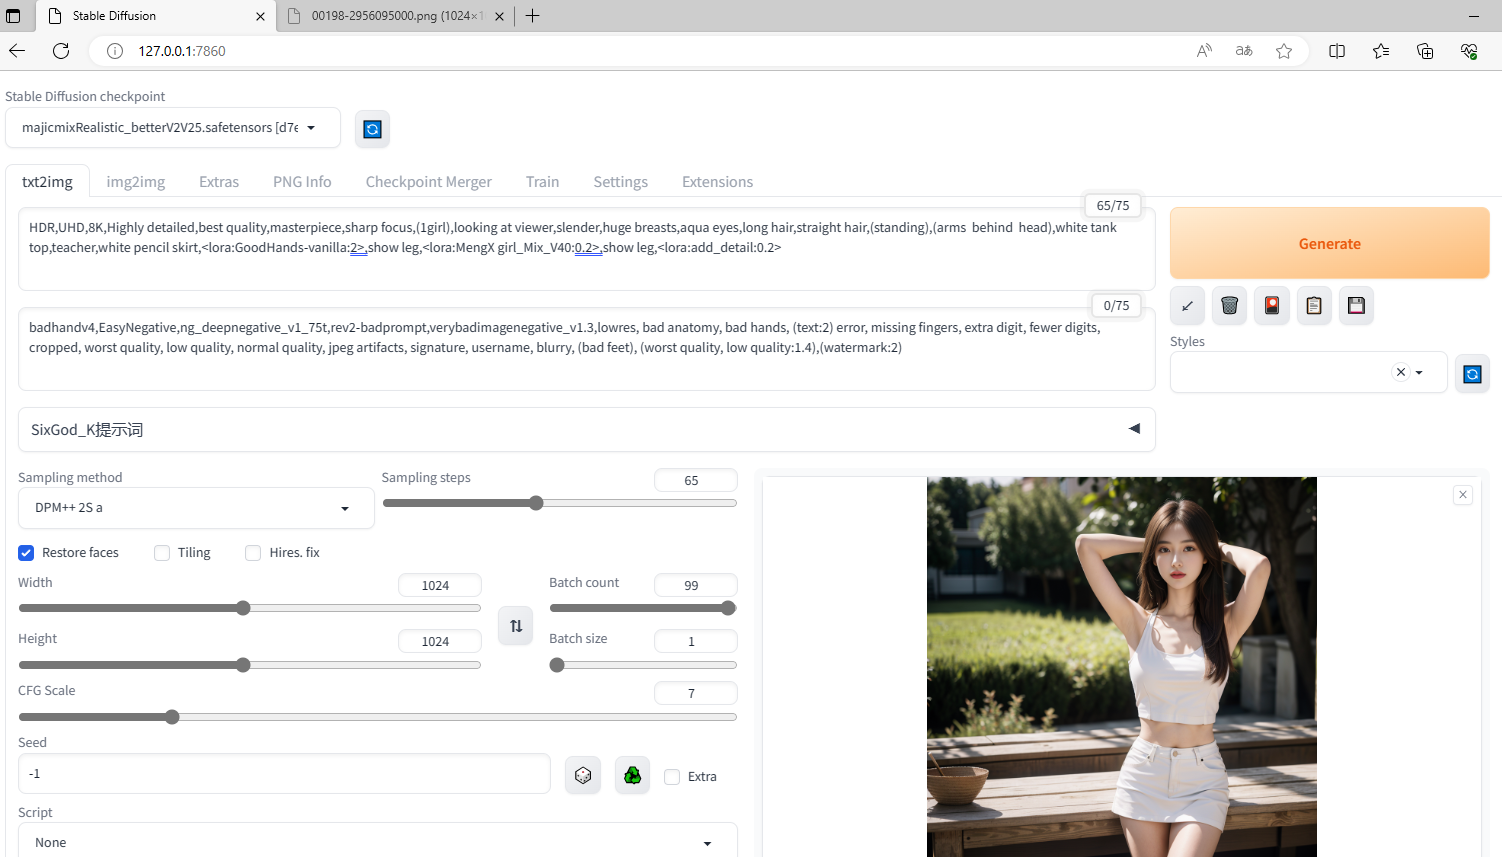Image resolution: width=1502 pixels, height=857 pixels.
Task: Open split screen view icon
Action: point(1337,51)
